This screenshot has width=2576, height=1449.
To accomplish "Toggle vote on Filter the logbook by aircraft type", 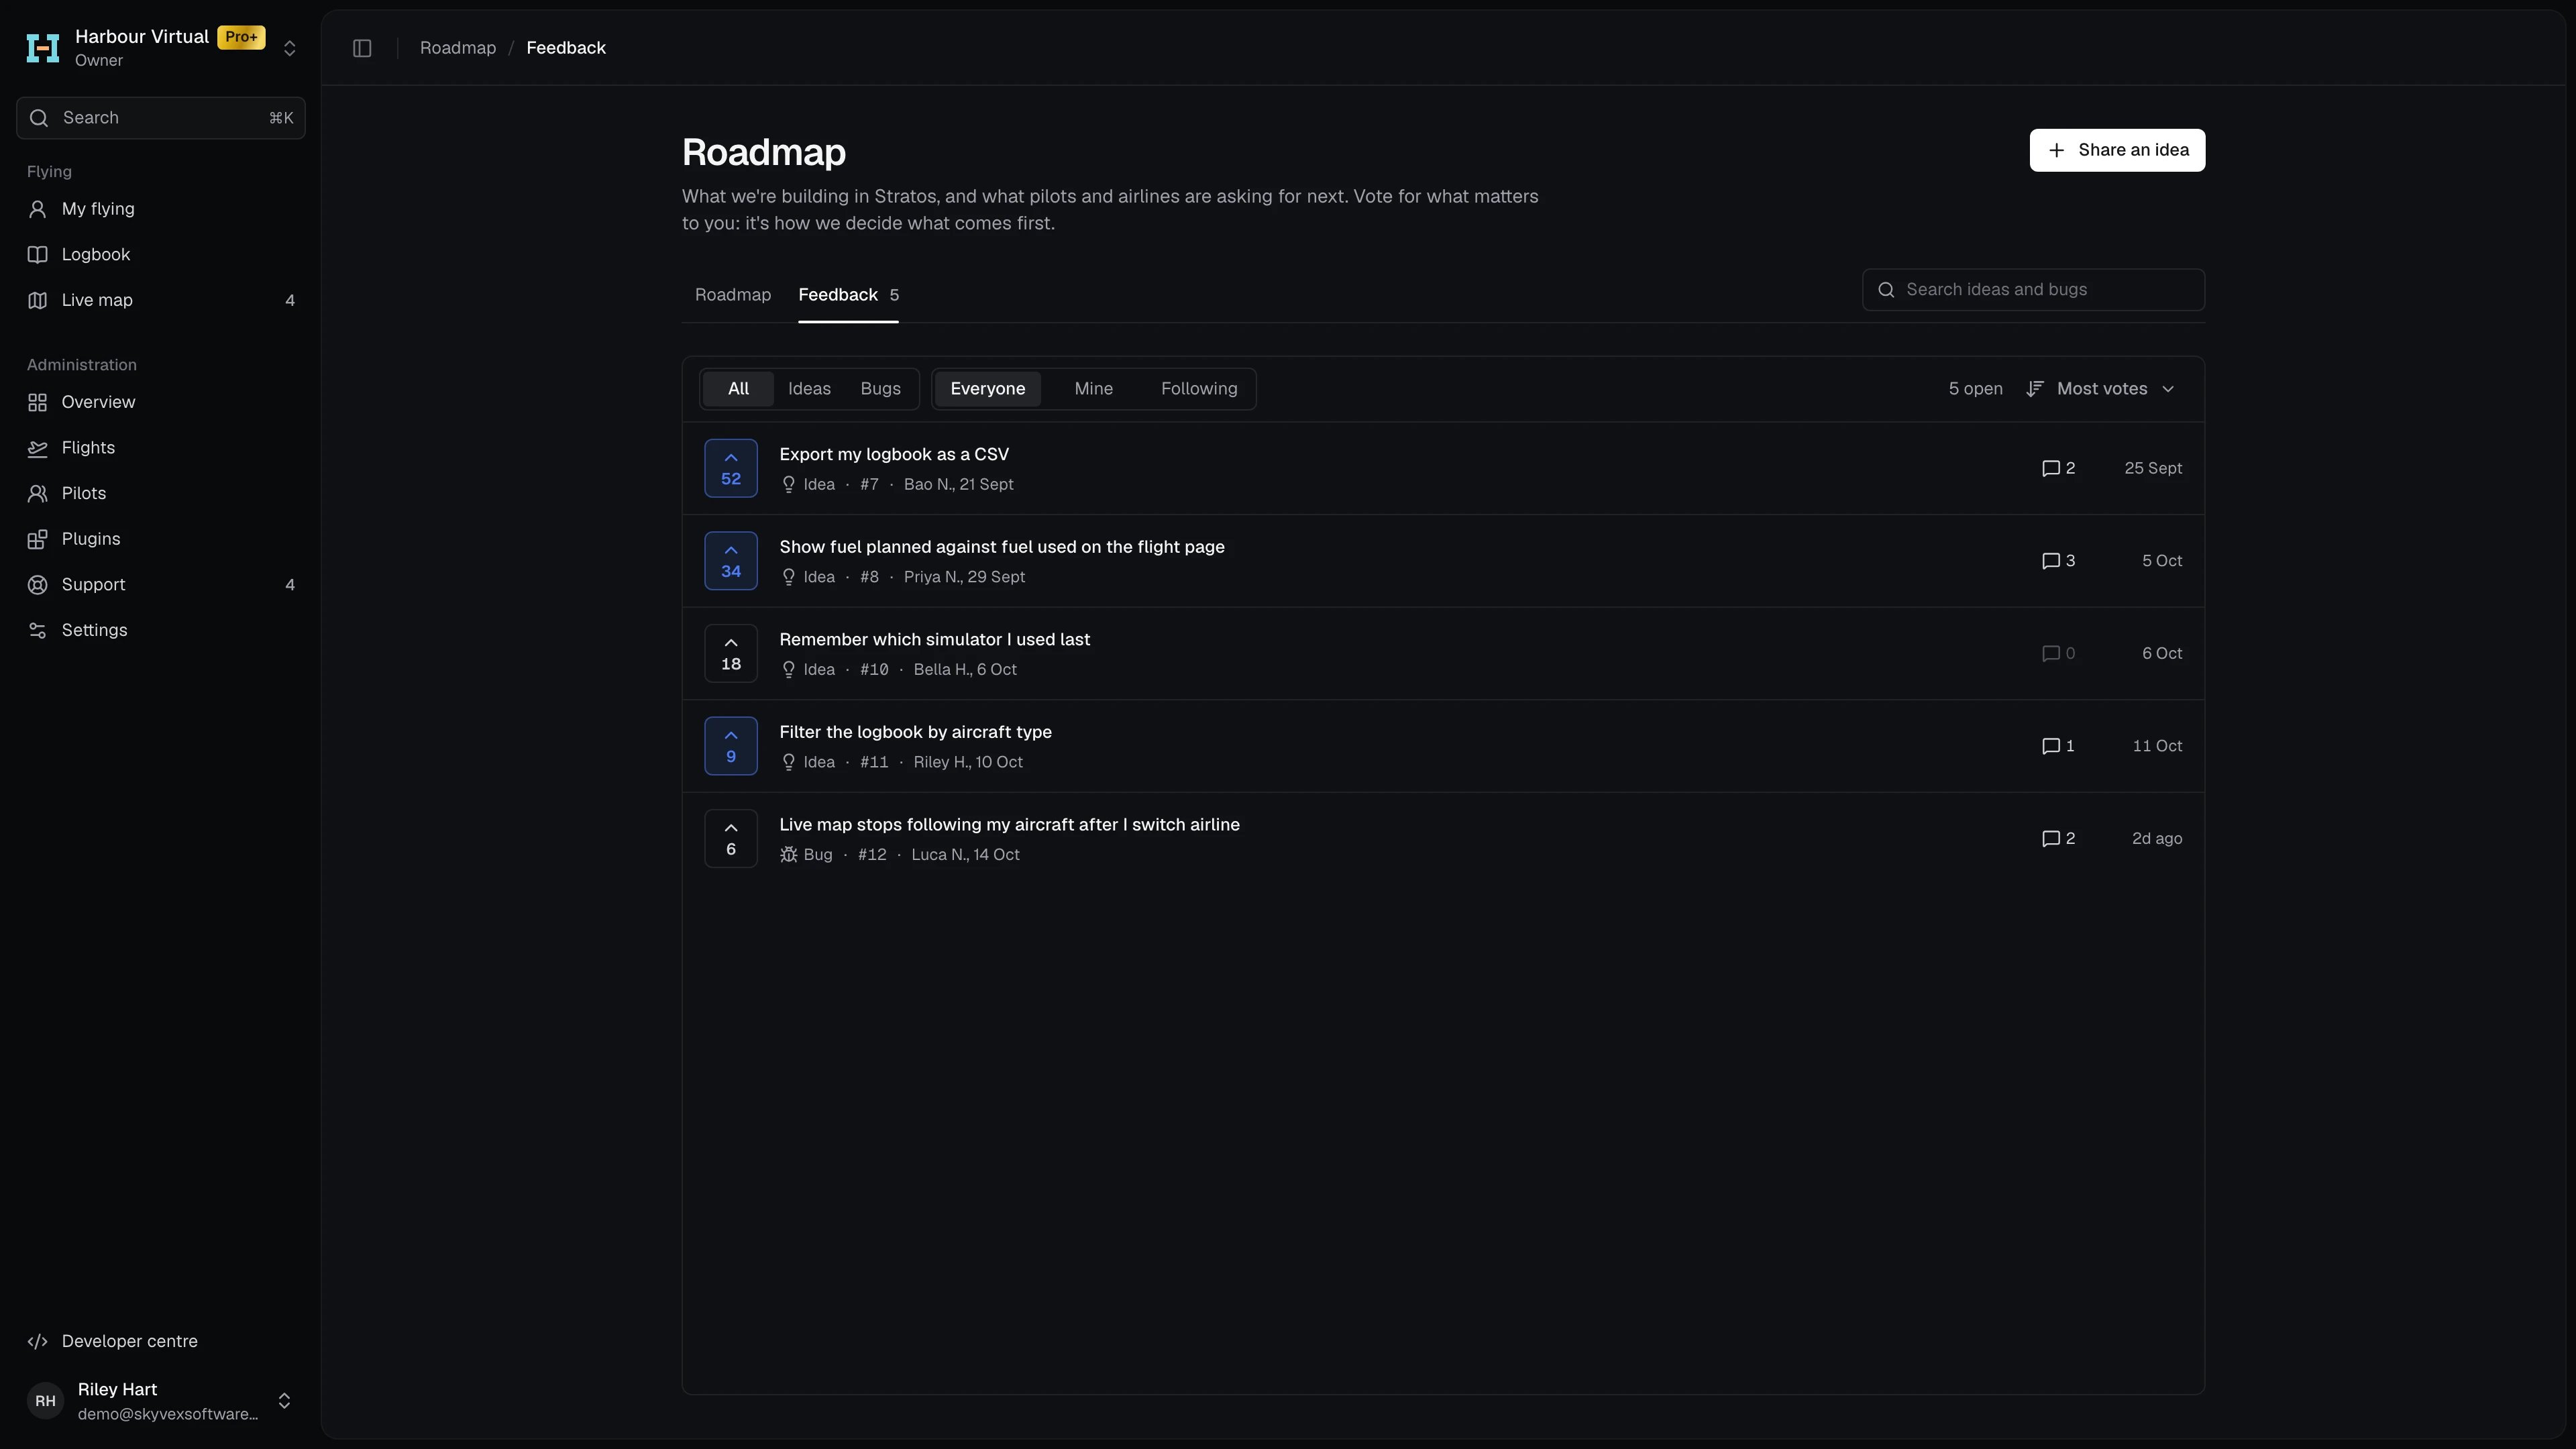I will tap(731, 746).
